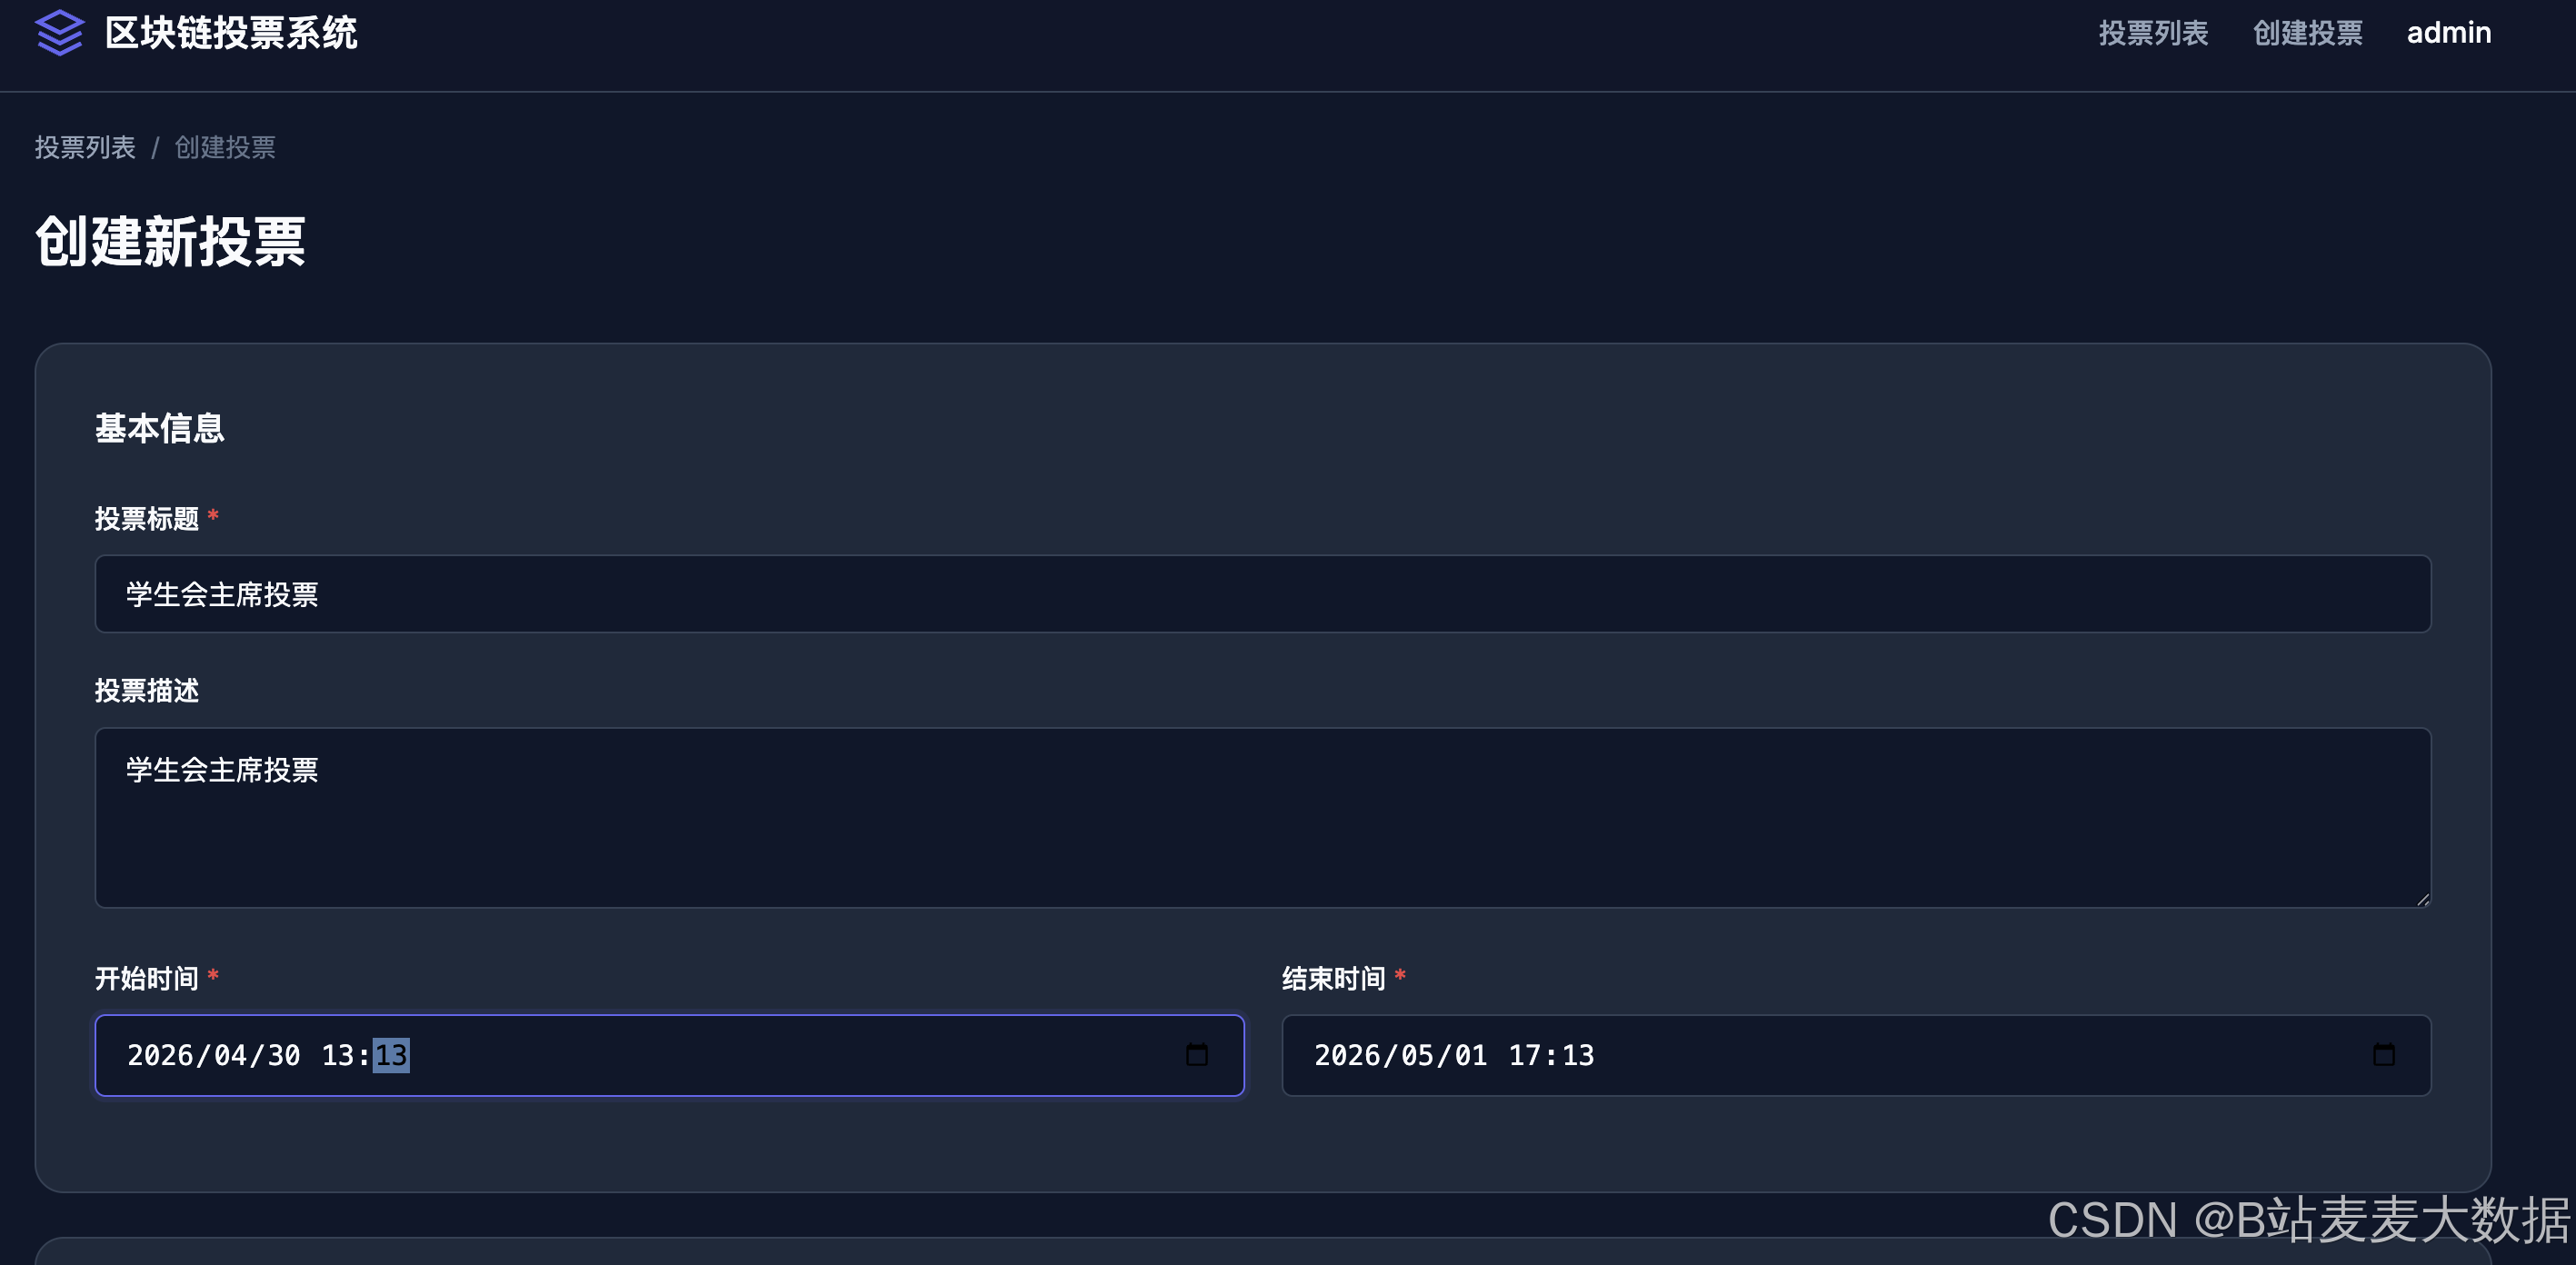Open the end time calendar picker icon
Screen dimensions: 2576x1265
point(2383,1055)
